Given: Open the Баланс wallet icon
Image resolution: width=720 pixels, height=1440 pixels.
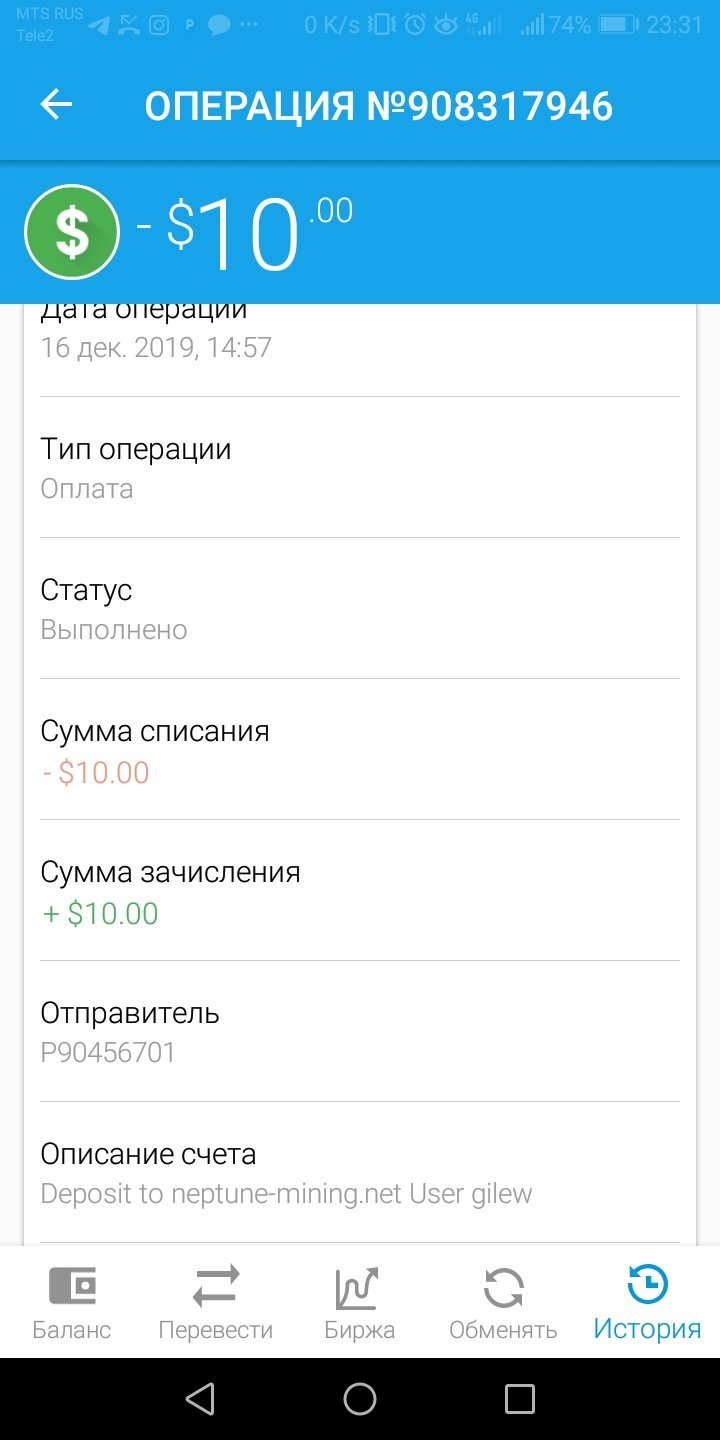Looking at the screenshot, I should [72, 1285].
